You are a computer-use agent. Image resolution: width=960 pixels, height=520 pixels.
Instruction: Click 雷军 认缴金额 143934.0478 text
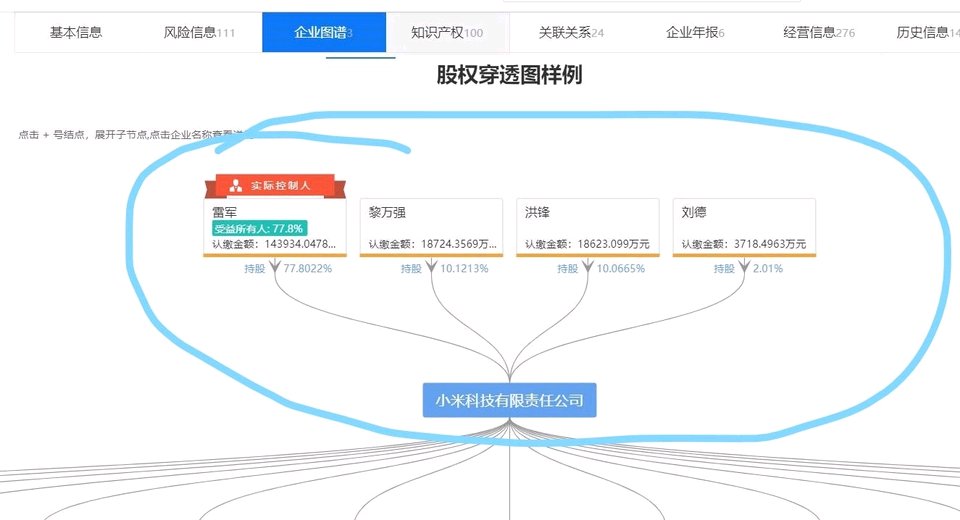(274, 244)
